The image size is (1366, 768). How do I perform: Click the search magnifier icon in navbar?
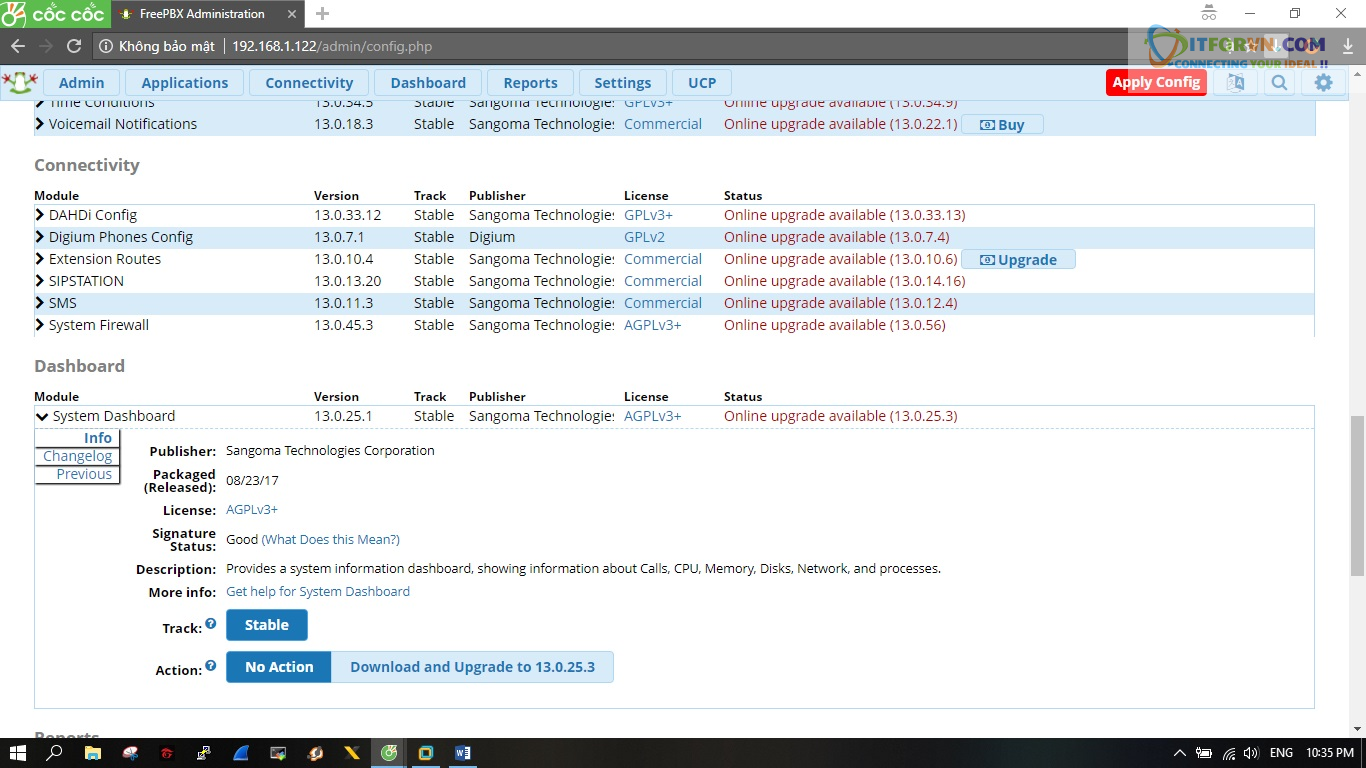1279,83
